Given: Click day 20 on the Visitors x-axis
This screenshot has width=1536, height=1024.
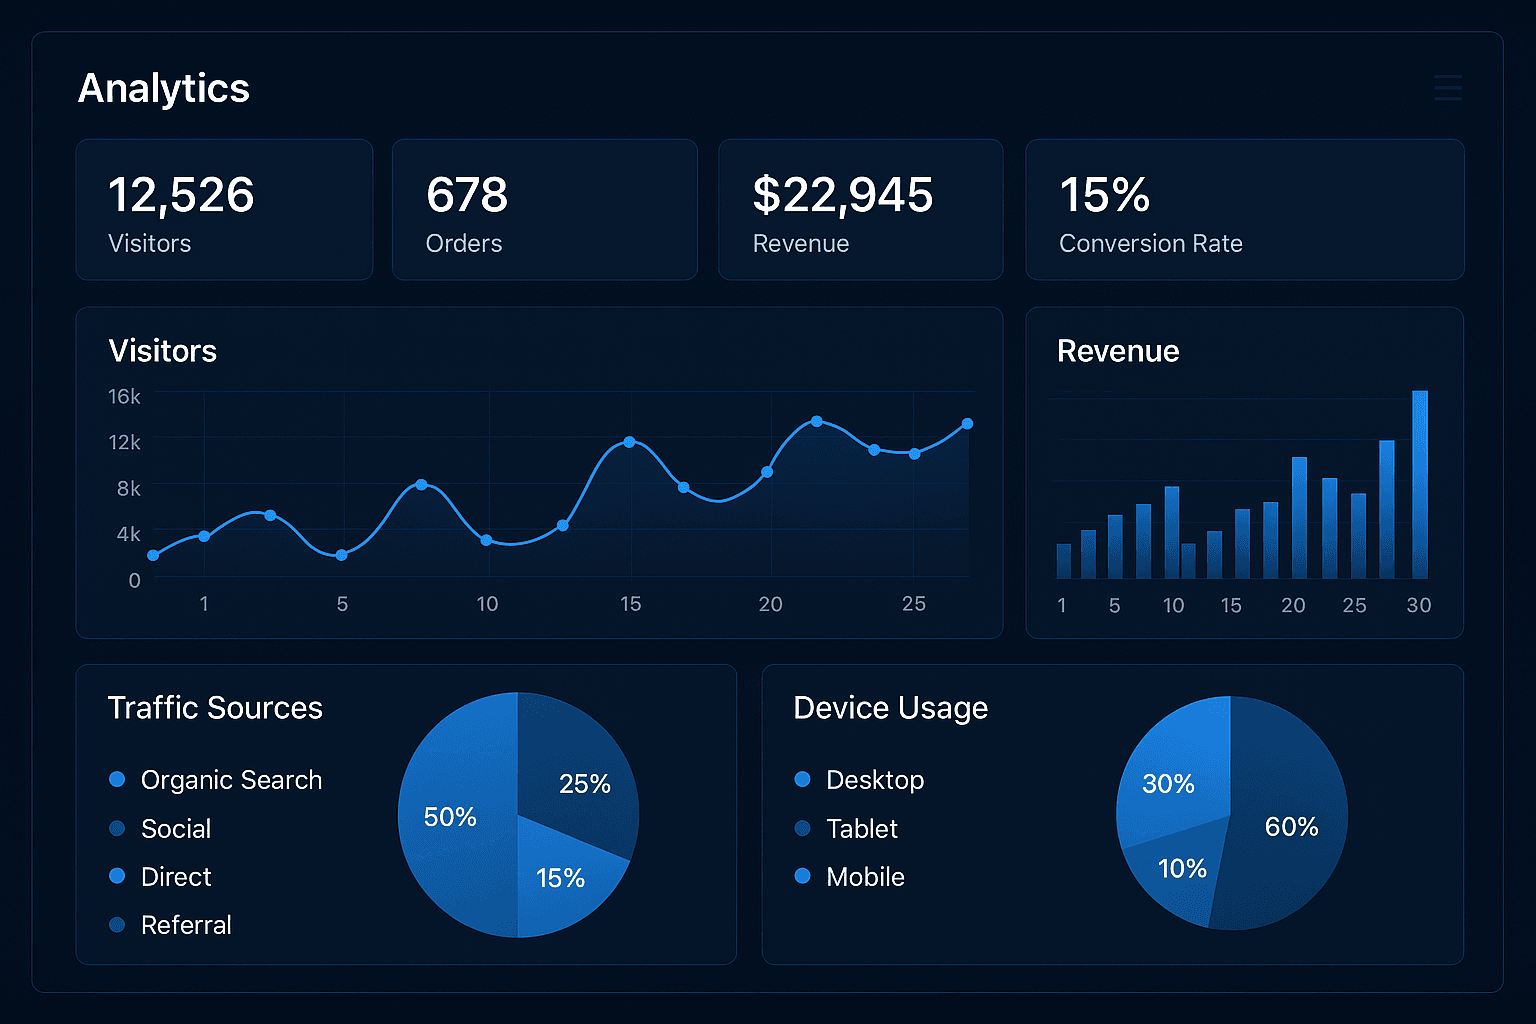Looking at the screenshot, I should point(770,604).
